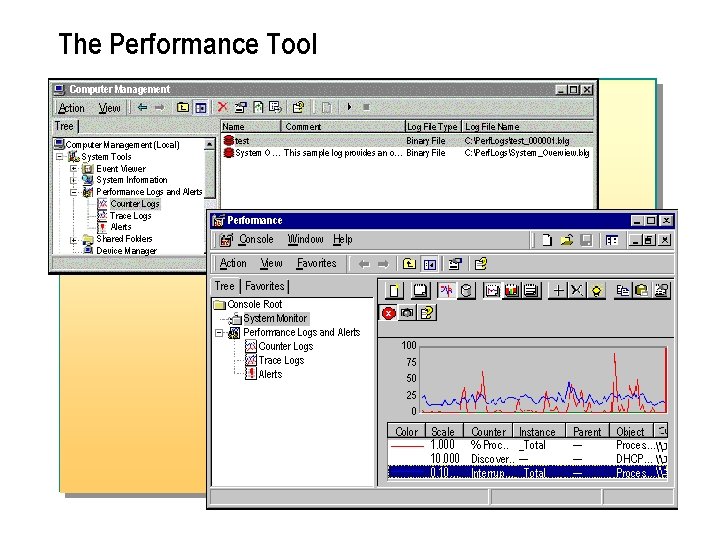Click the Paste Counter List icon
Screen dimensions: 720x540
[642, 291]
